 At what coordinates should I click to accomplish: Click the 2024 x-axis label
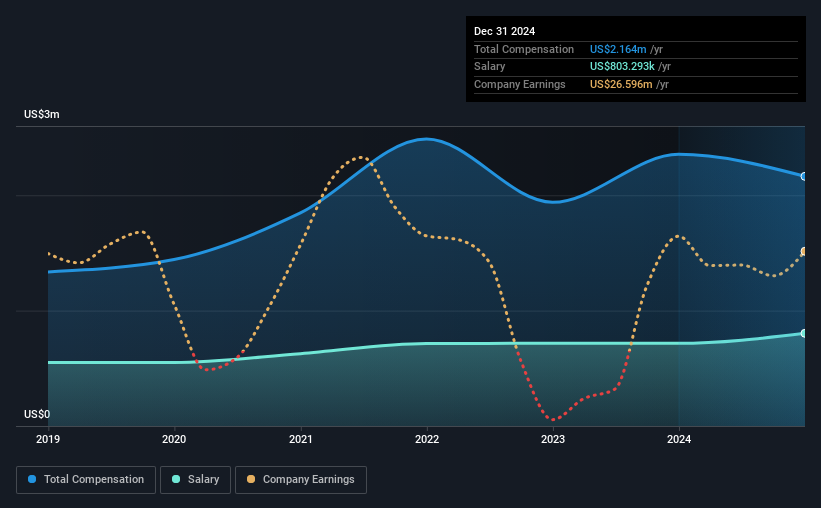pyautogui.click(x=679, y=439)
